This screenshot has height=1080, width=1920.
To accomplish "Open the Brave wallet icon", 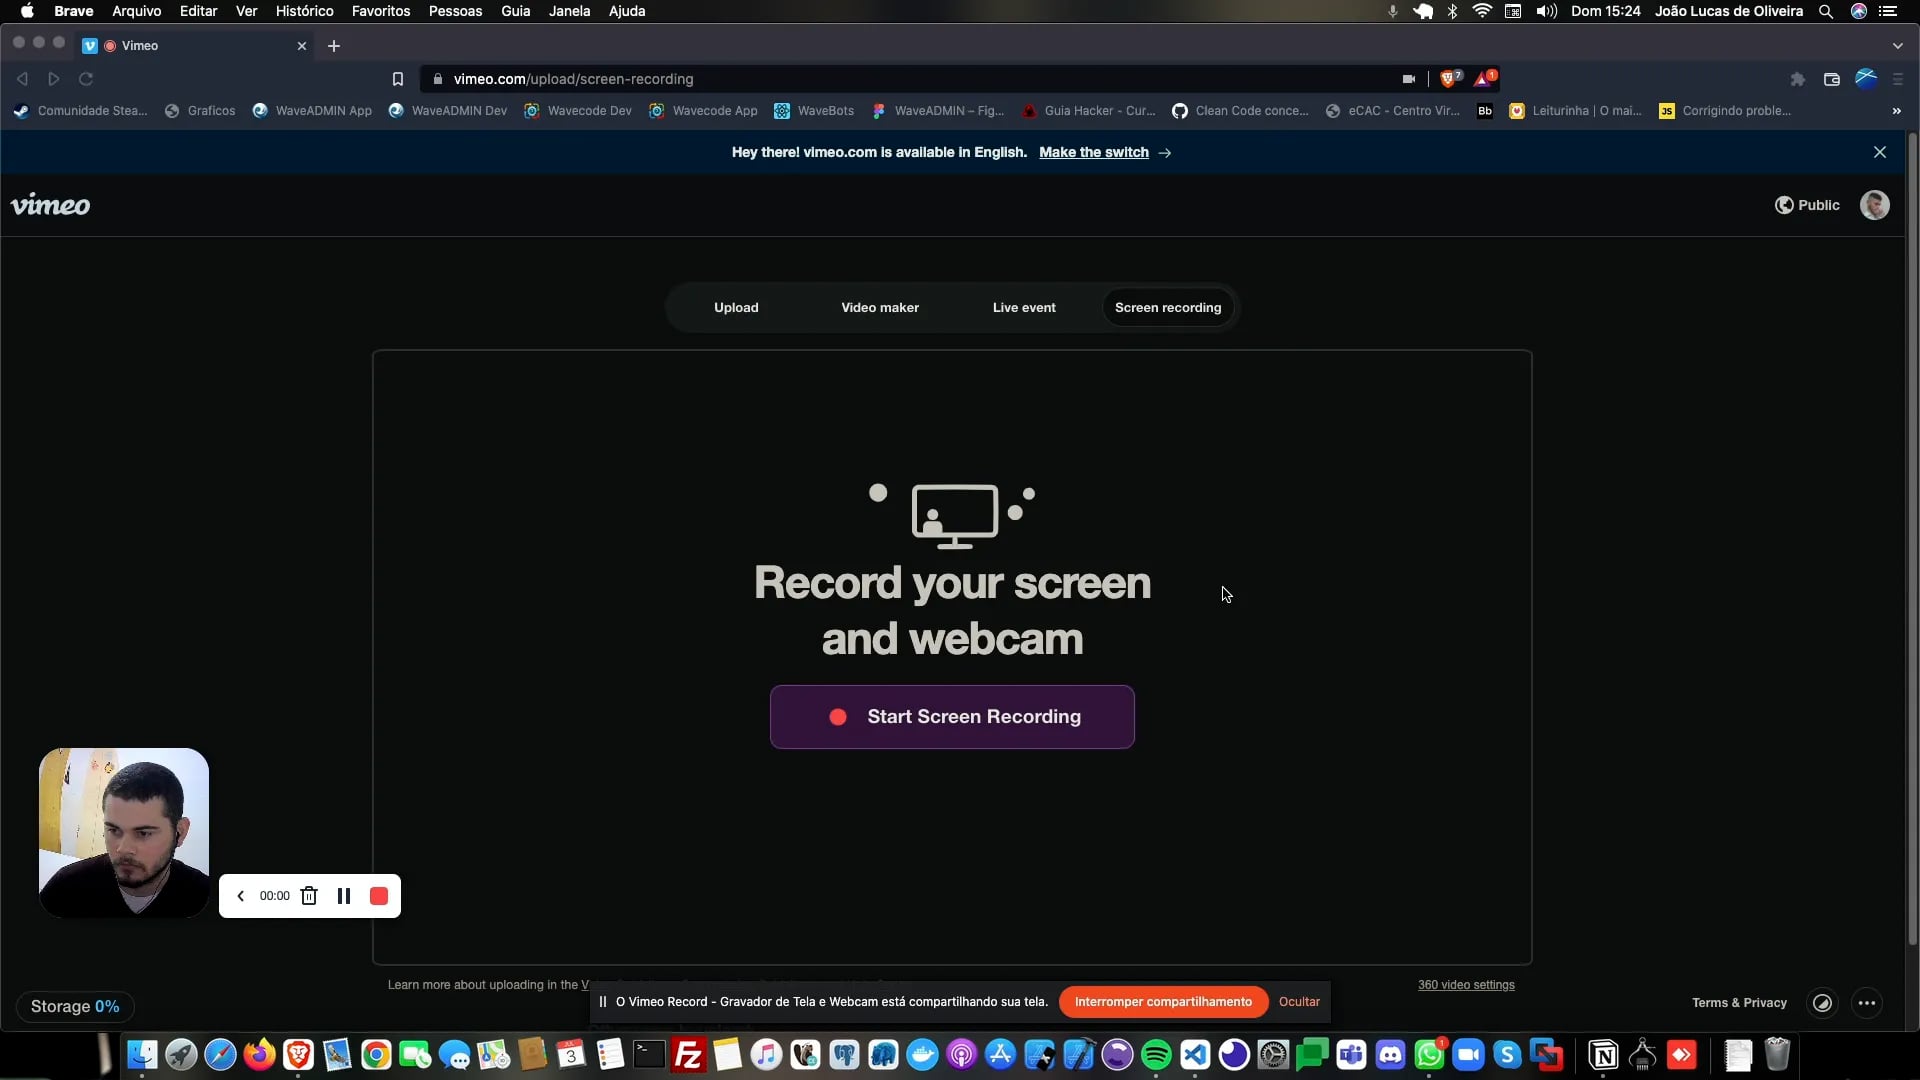I will coord(1832,79).
